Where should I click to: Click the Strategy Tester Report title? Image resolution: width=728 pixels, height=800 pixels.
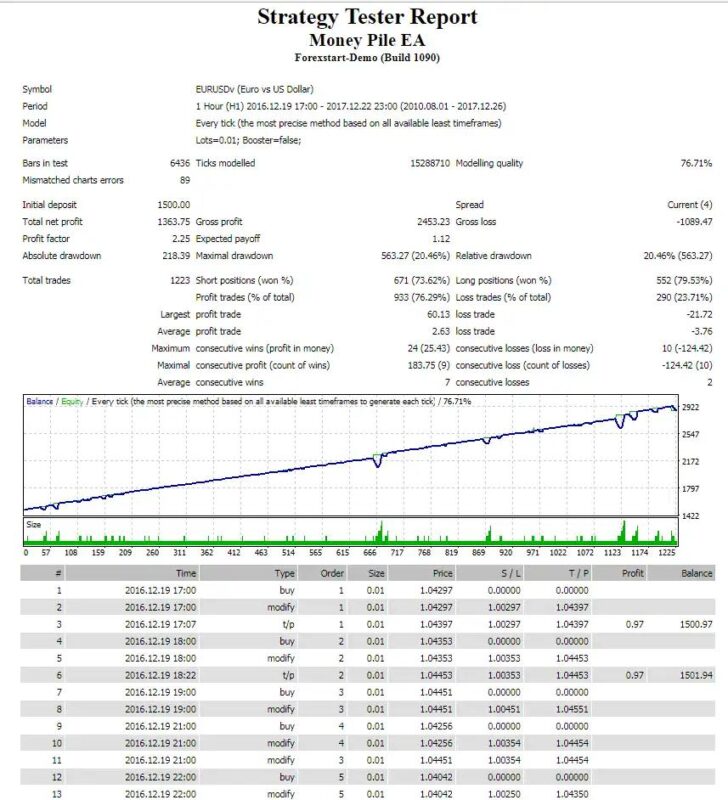367,17
